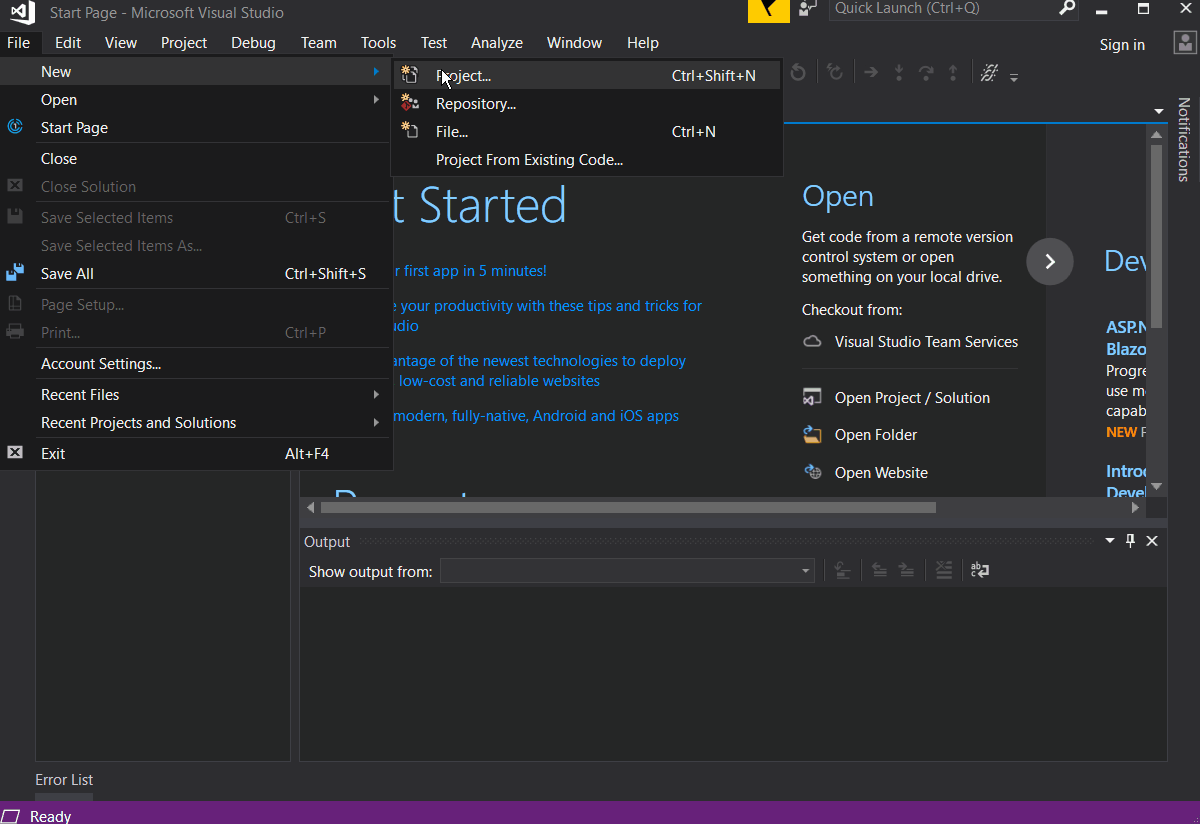This screenshot has height=824, width=1200.
Task: Select File... in the New submenu
Action: (586, 131)
